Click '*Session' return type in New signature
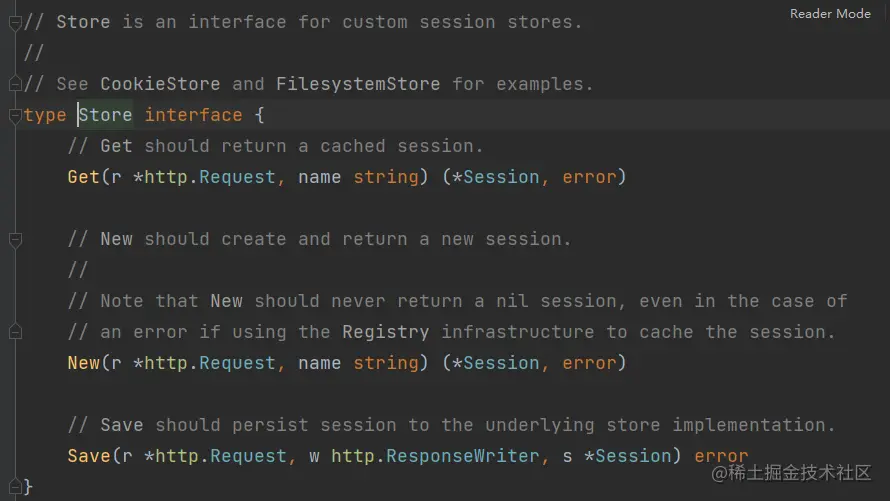This screenshot has width=890, height=501. [x=496, y=363]
